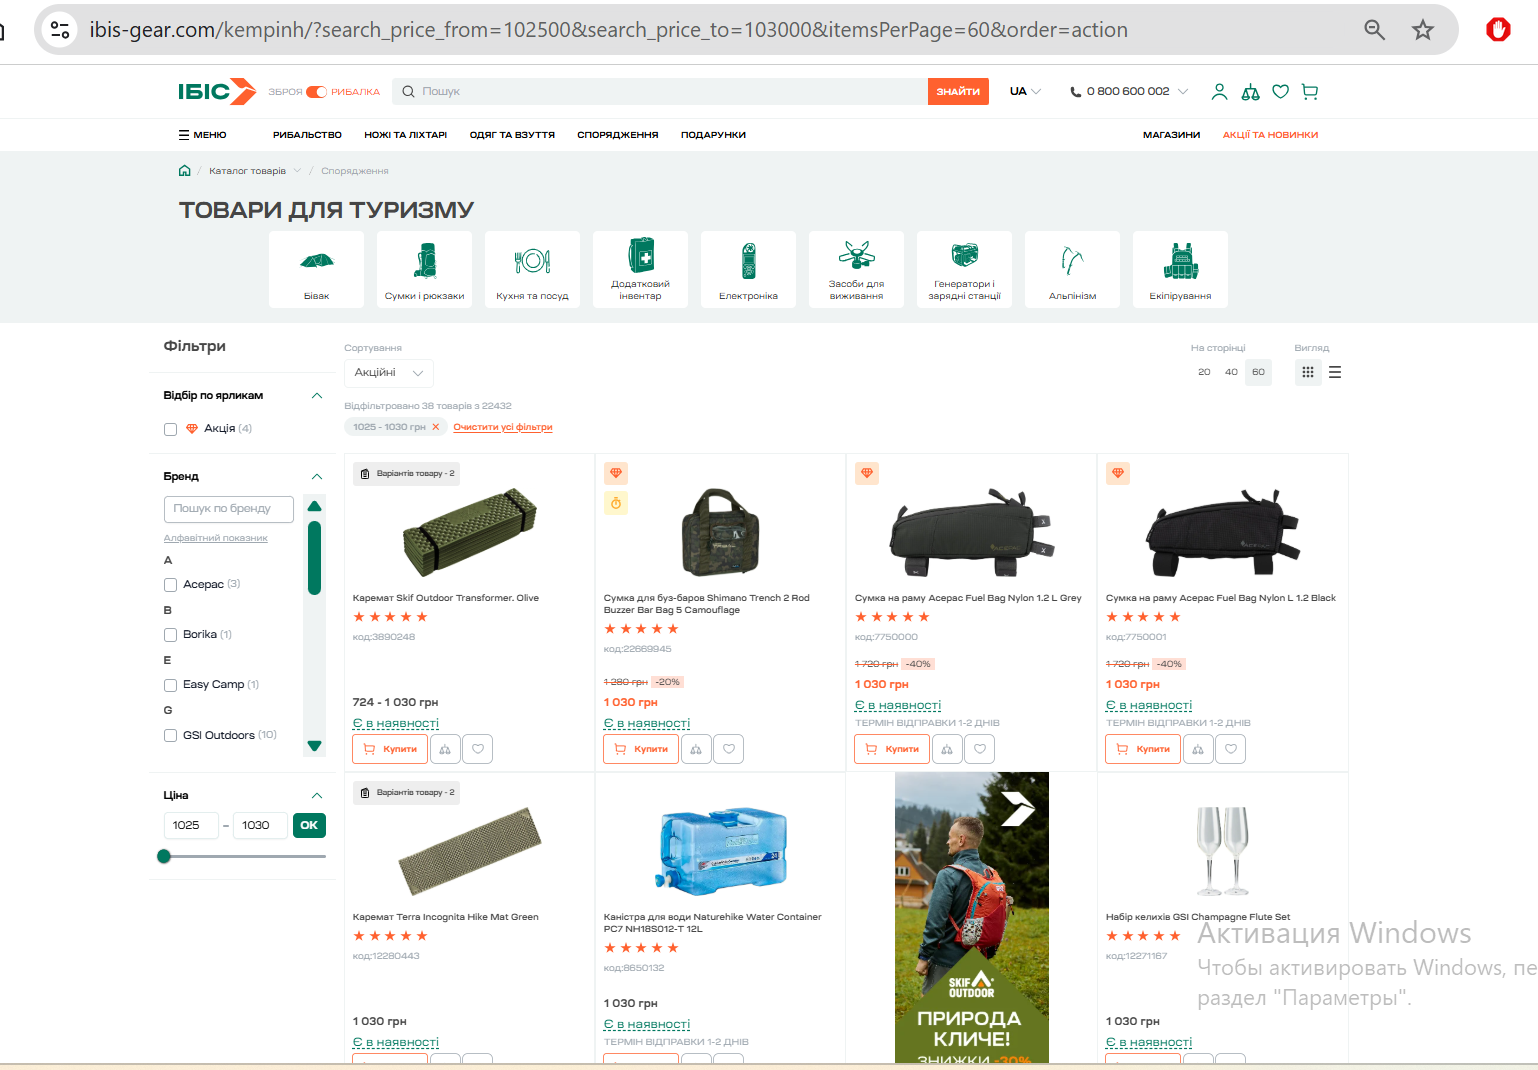The width and height of the screenshot is (1538, 1070).
Task: Open the product comparison scales icon in header
Action: click(x=1250, y=92)
